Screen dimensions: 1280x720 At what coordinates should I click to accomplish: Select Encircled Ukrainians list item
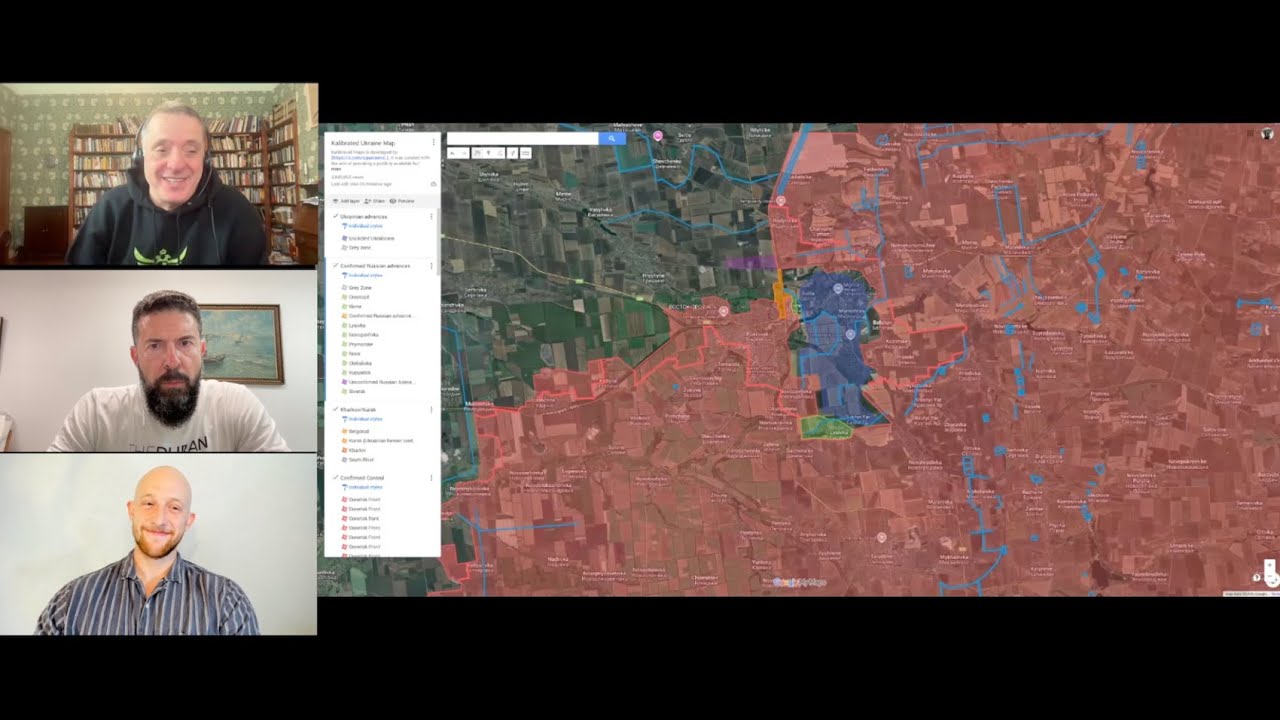(371, 238)
